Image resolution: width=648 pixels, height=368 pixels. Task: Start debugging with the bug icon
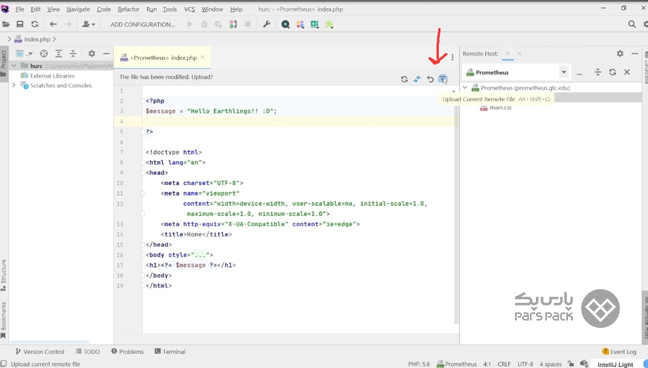(x=204, y=24)
